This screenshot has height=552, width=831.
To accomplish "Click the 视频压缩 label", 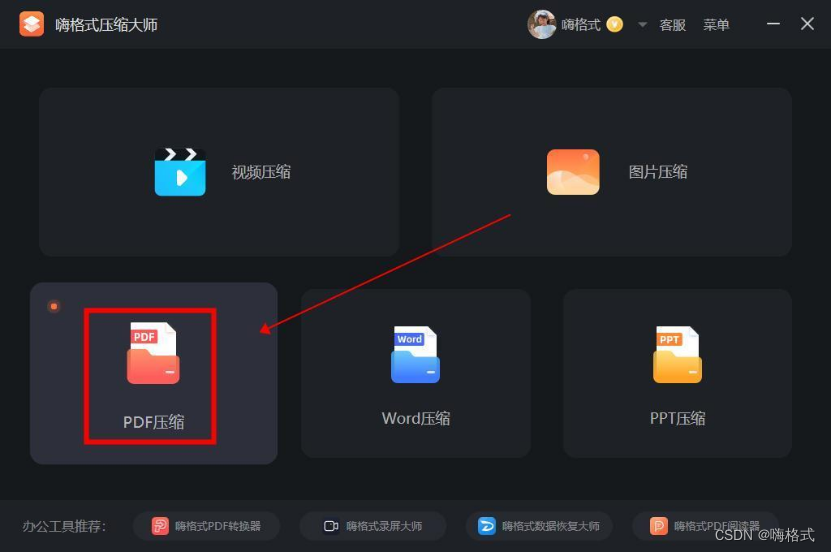I will pos(261,172).
